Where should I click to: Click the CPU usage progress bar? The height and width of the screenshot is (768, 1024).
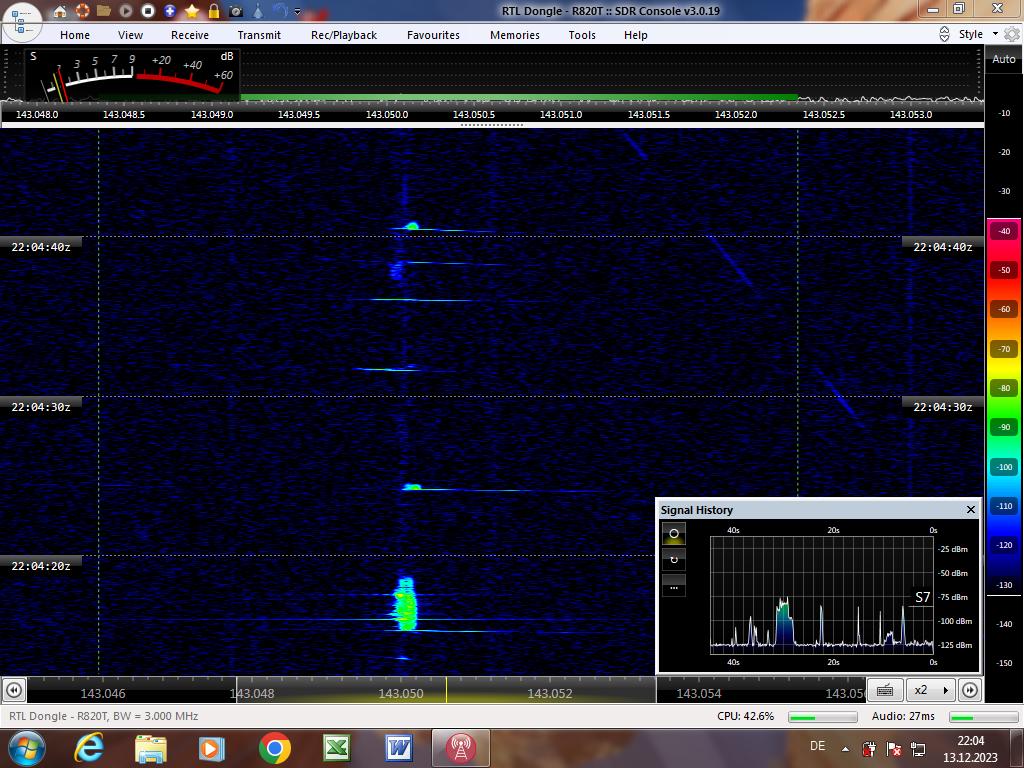point(822,717)
